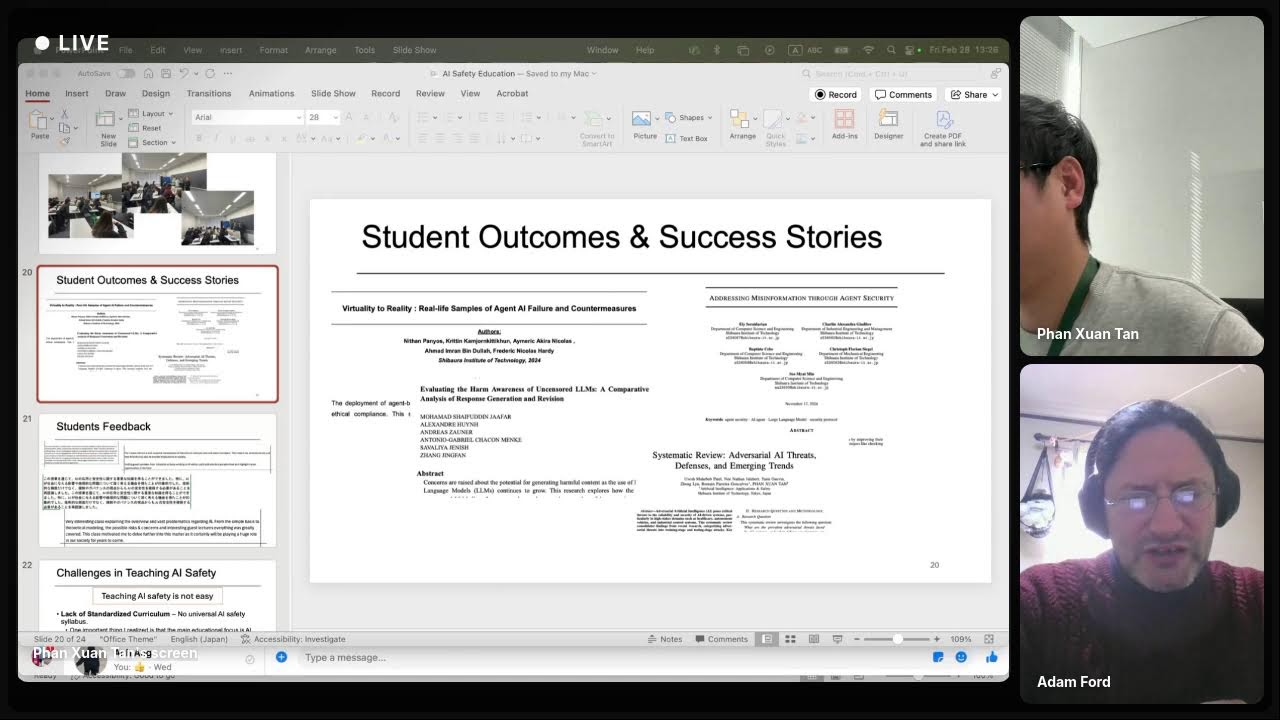Screen dimensions: 1280x720
Task: Switch to the Design tab
Action: pos(156,93)
